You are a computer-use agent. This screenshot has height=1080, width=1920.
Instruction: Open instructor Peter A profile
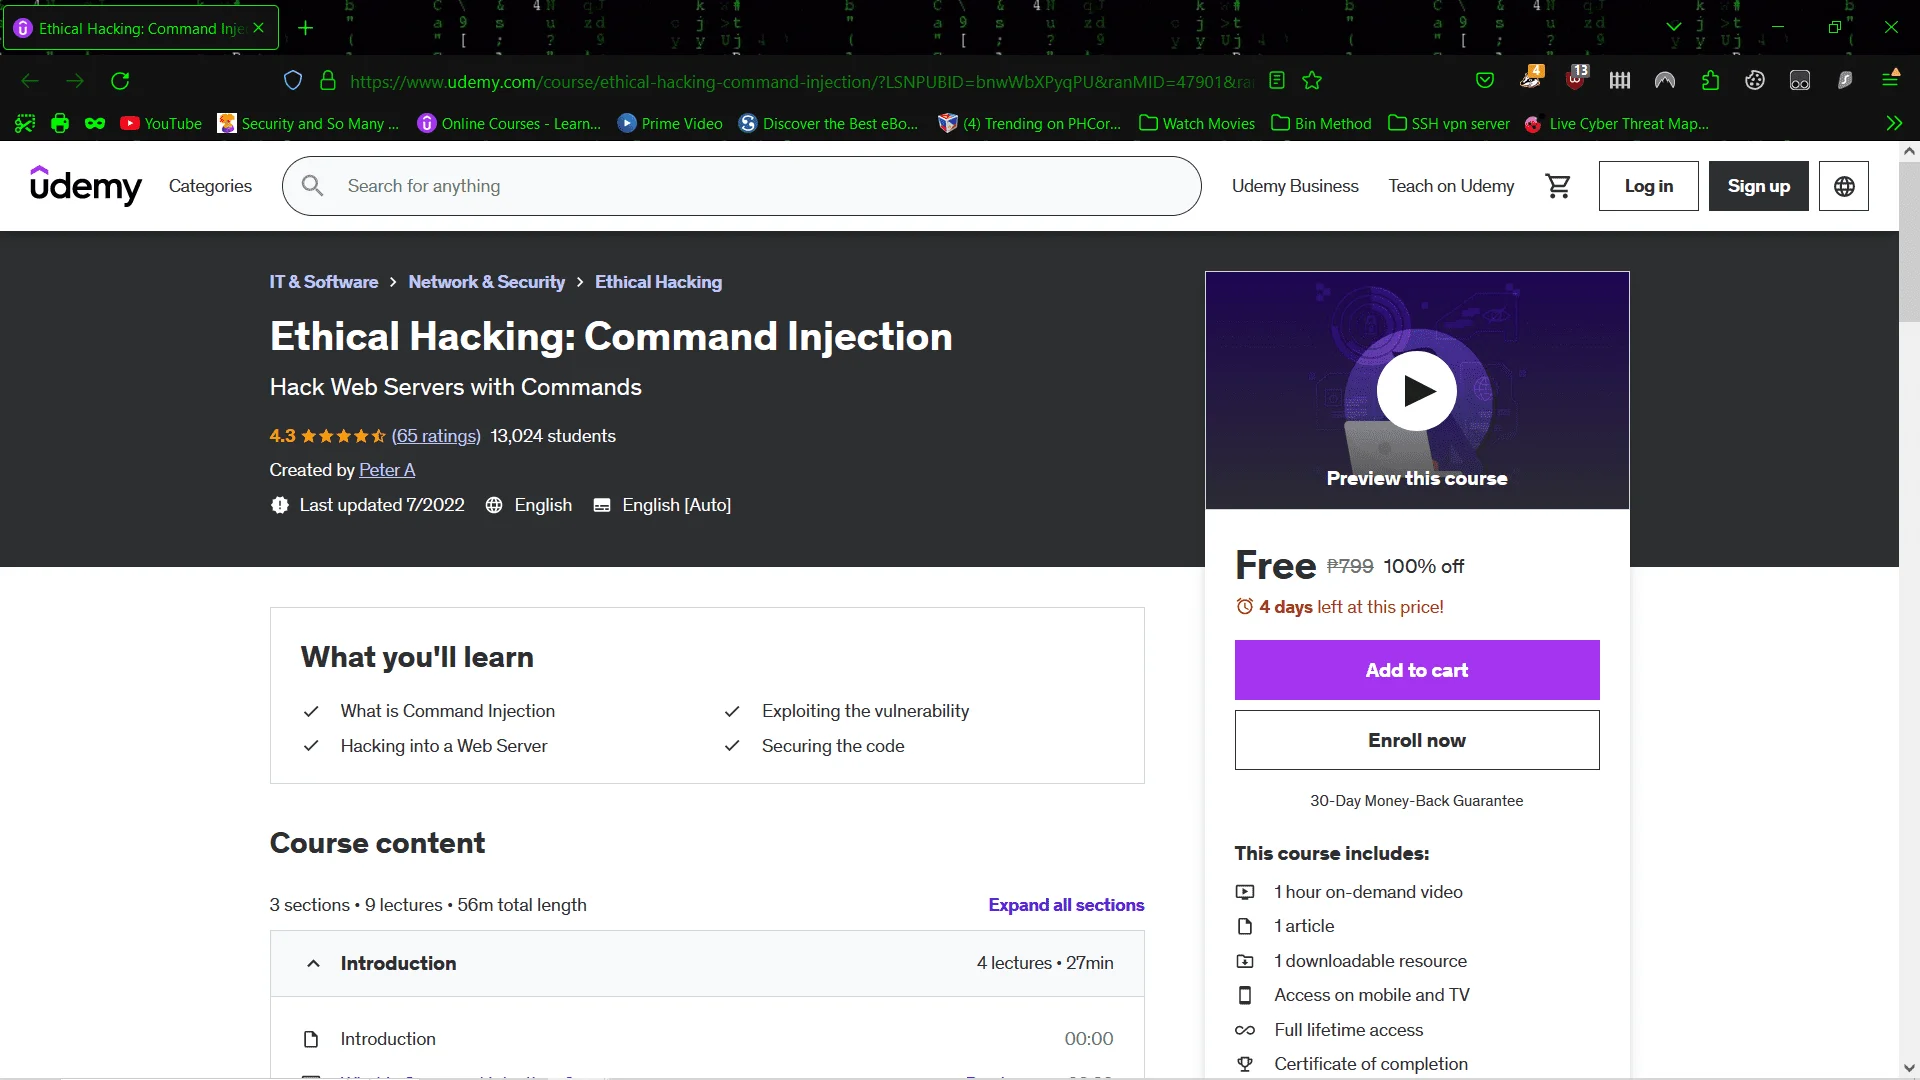[x=387, y=470]
